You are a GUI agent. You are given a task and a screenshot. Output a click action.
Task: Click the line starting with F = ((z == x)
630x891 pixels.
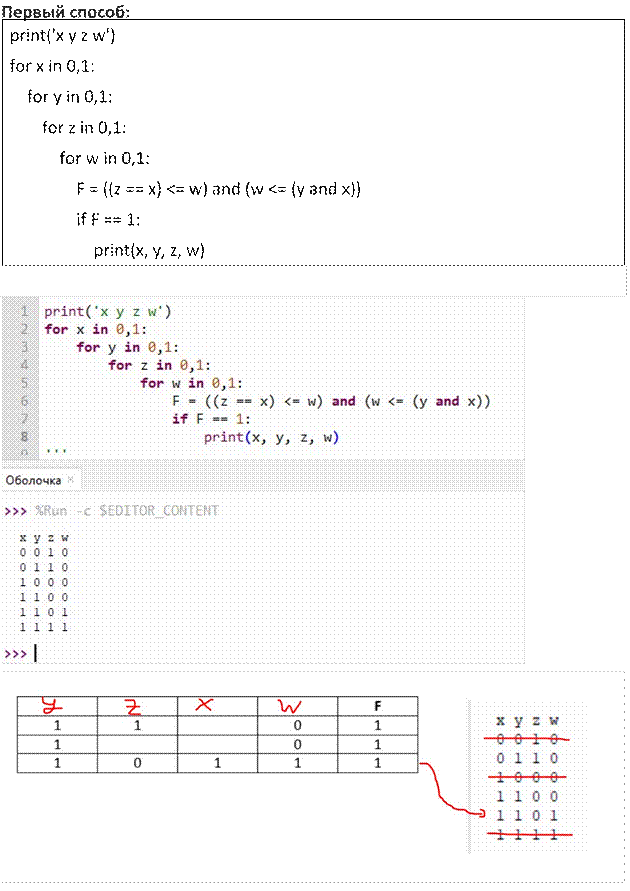[330, 401]
